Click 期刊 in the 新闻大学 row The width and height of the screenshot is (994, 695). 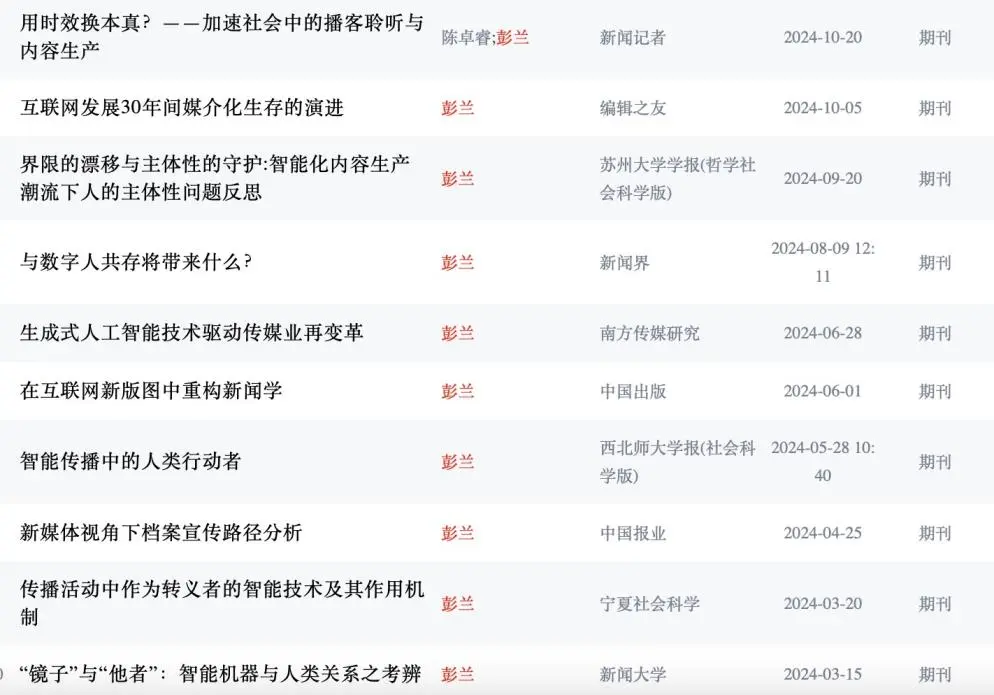point(935,674)
